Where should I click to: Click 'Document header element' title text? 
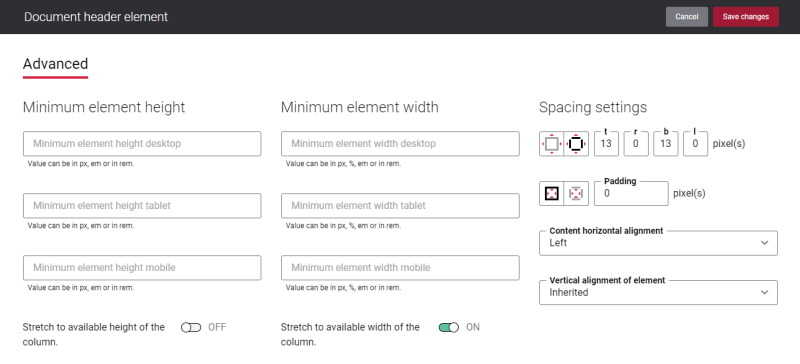96,17
